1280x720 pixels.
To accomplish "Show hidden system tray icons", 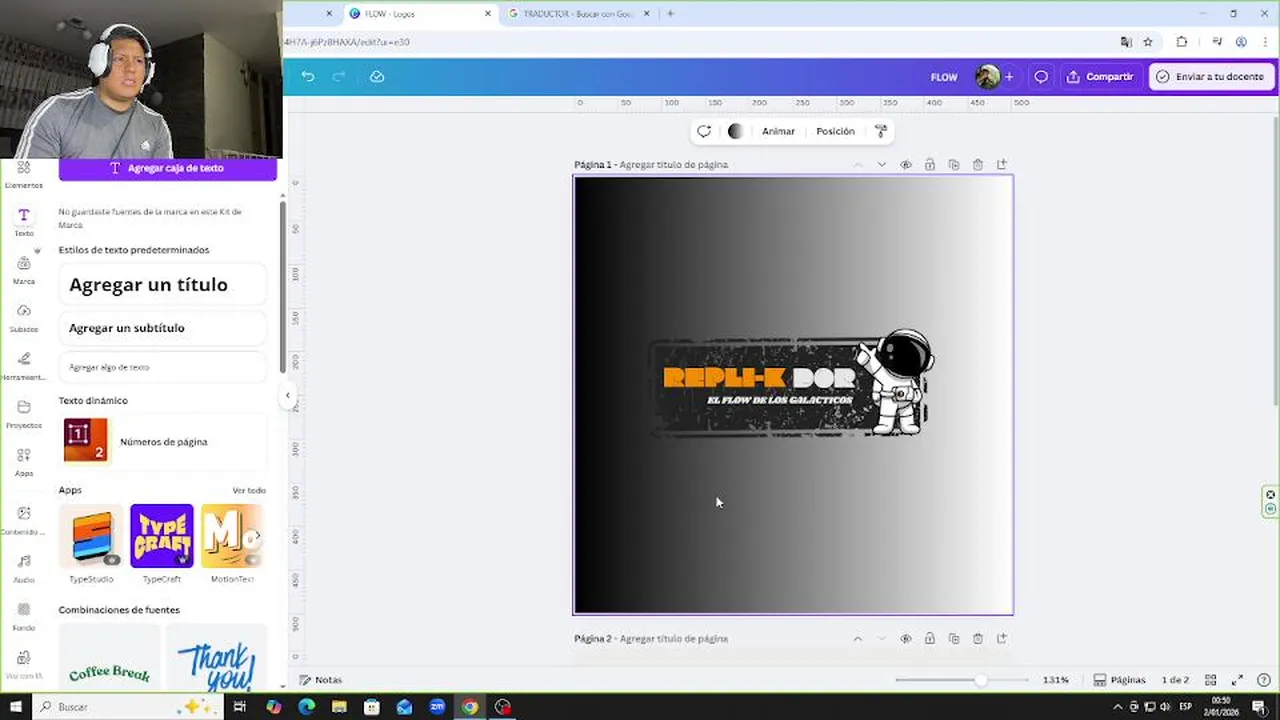I will coord(1118,707).
